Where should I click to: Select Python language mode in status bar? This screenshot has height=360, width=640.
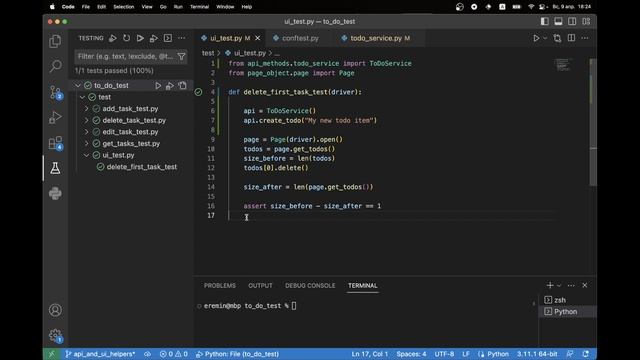pos(498,354)
